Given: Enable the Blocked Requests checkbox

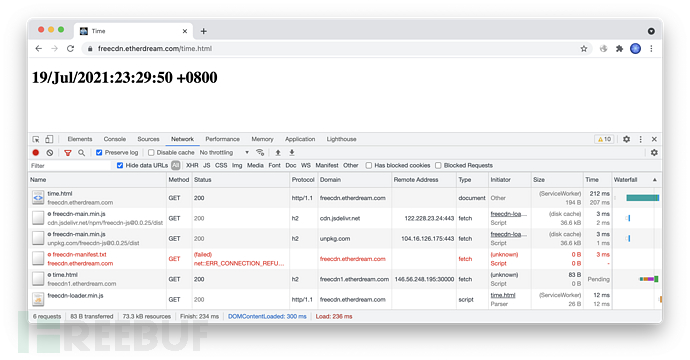Looking at the screenshot, I should [438, 165].
